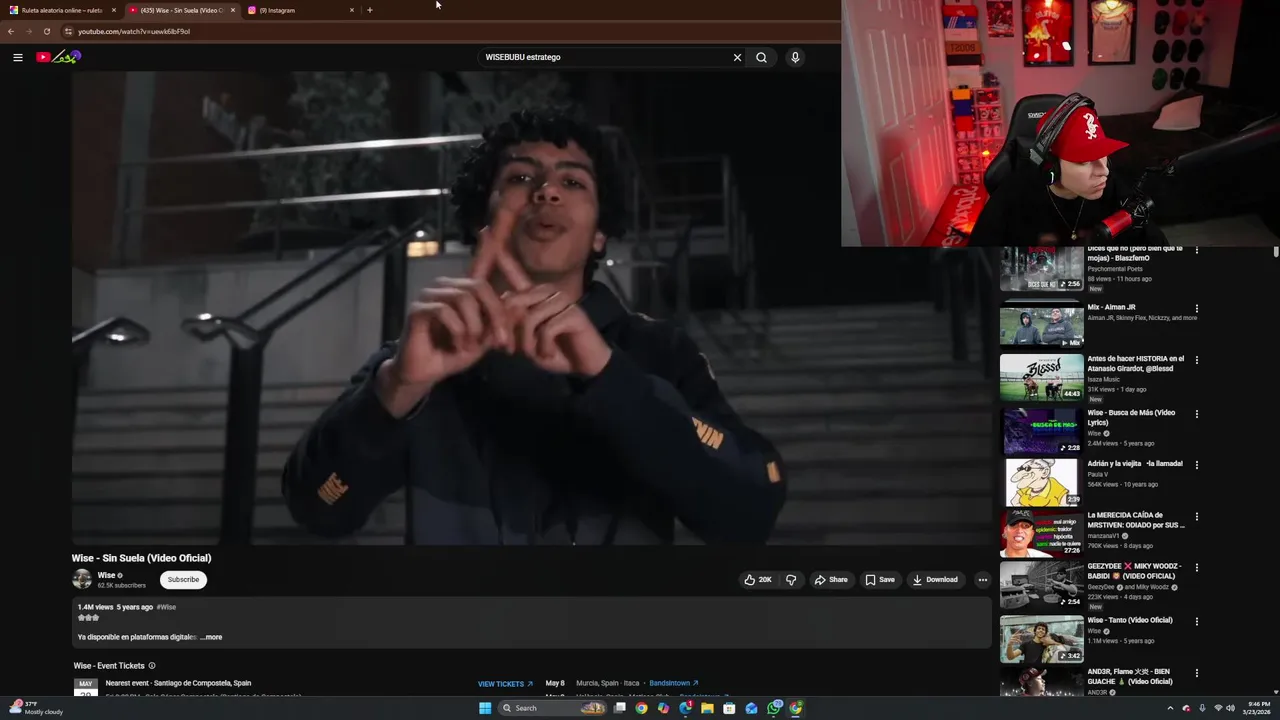Open options for La MERECIDA CAÍDA video
Viewport: 1280px width, 720px height.
coord(1196,517)
